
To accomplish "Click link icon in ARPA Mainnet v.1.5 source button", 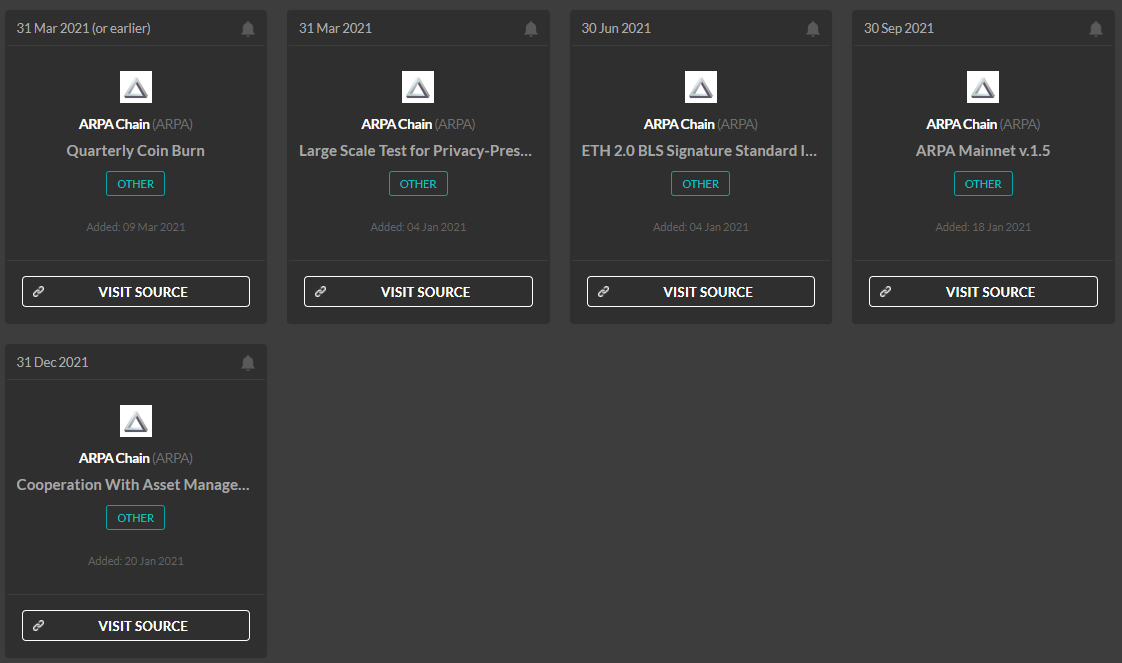I will [885, 292].
